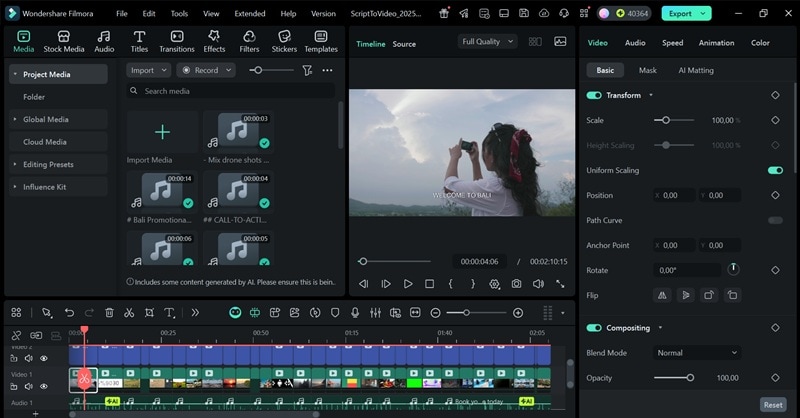Toggle the Compositing switch
The width and height of the screenshot is (800, 418).
[x=594, y=328]
